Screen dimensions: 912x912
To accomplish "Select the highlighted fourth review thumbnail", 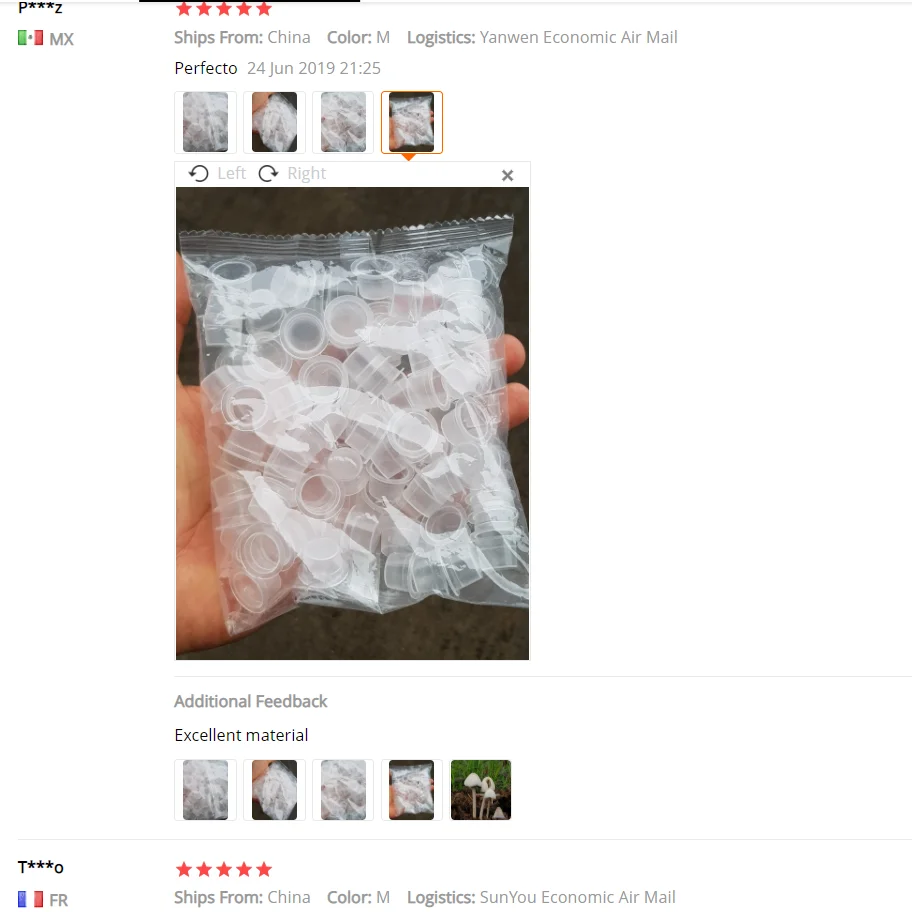I will coord(412,122).
